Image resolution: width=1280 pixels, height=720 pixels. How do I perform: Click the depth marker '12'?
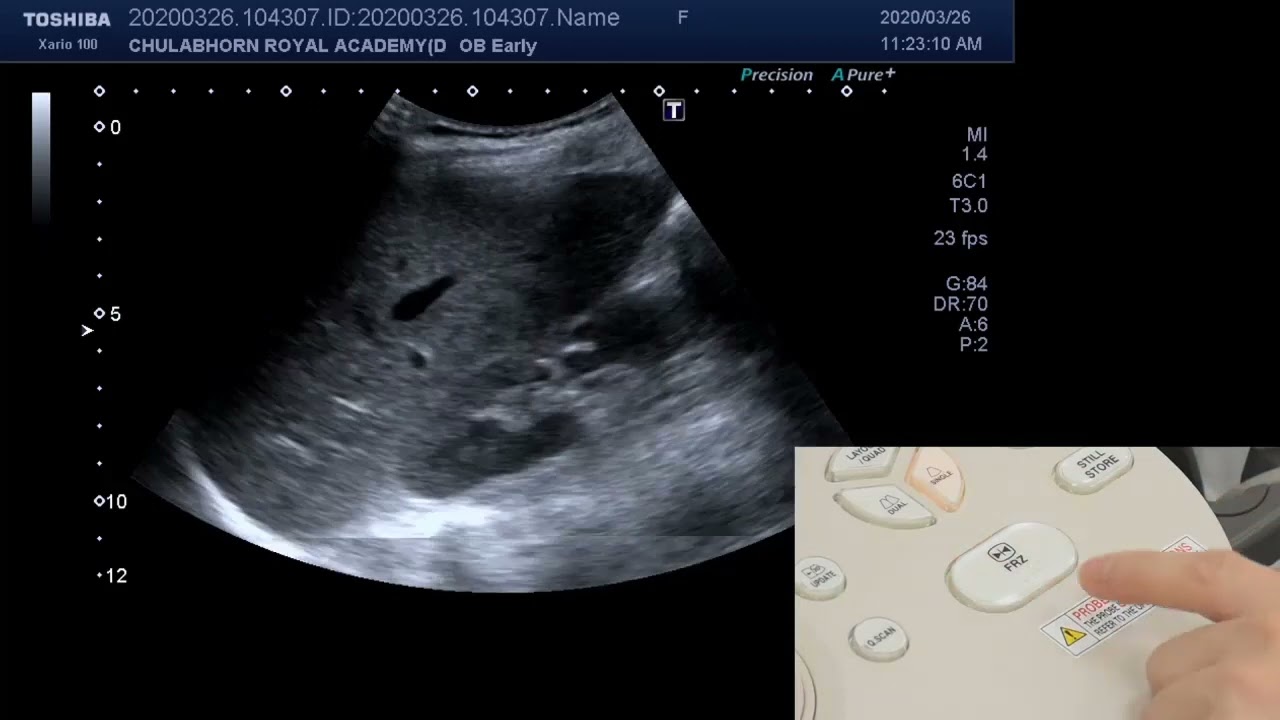click(x=116, y=576)
